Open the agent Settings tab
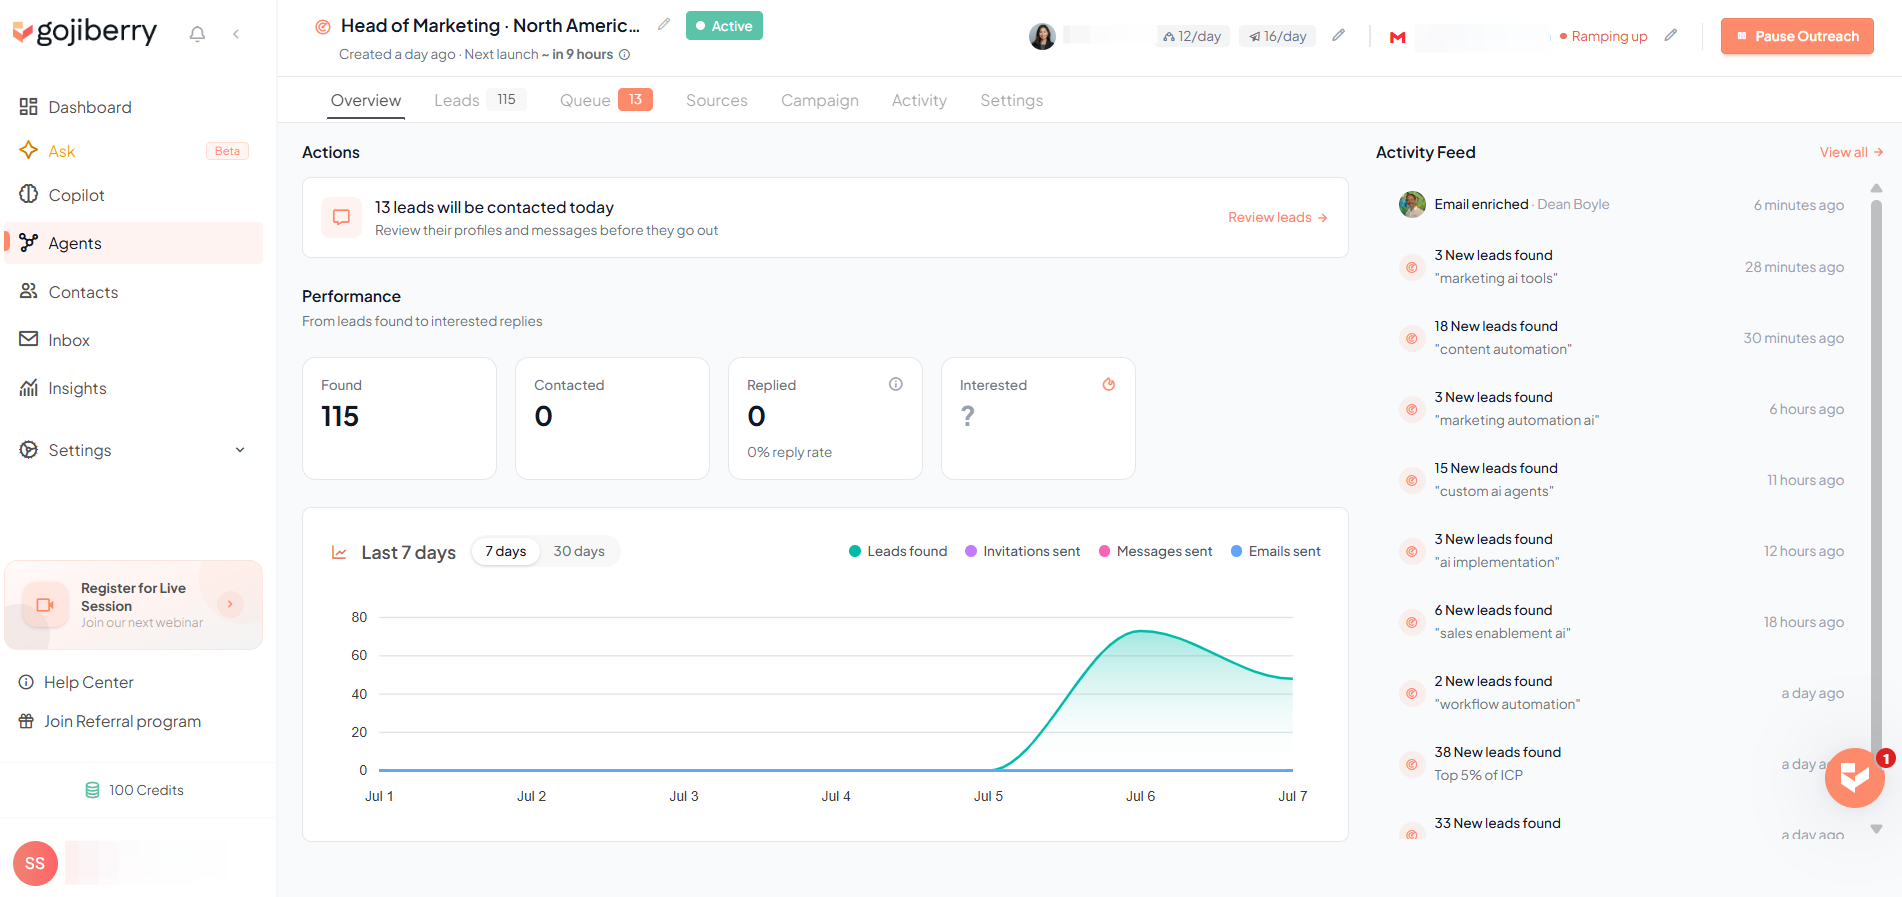The height and width of the screenshot is (897, 1902). tap(1012, 100)
